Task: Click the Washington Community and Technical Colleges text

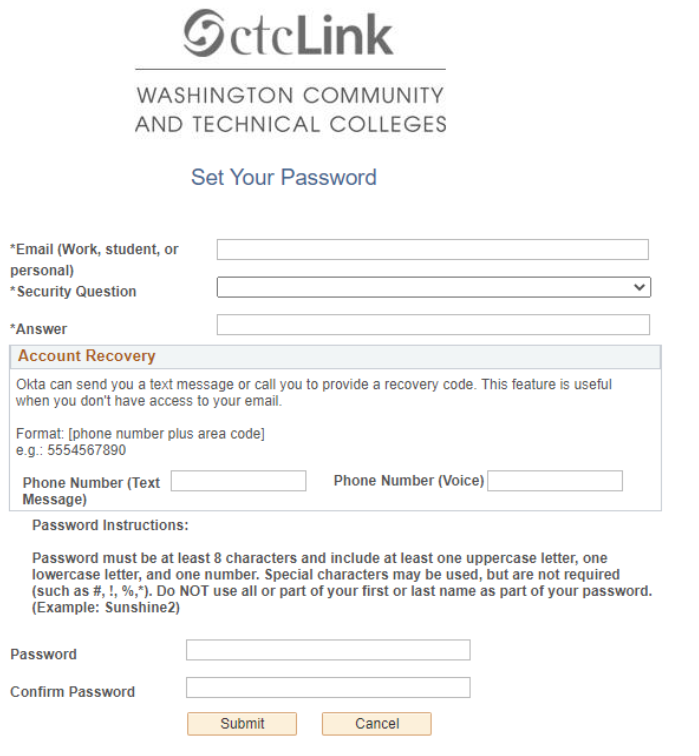Action: 290,110
